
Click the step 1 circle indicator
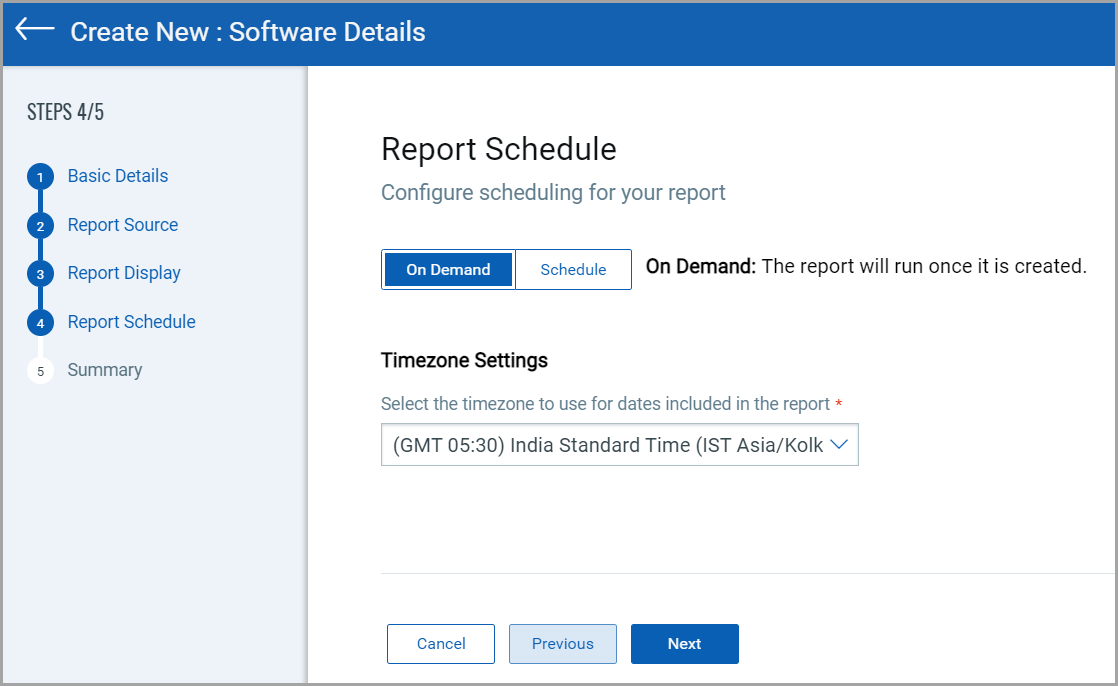click(x=40, y=177)
